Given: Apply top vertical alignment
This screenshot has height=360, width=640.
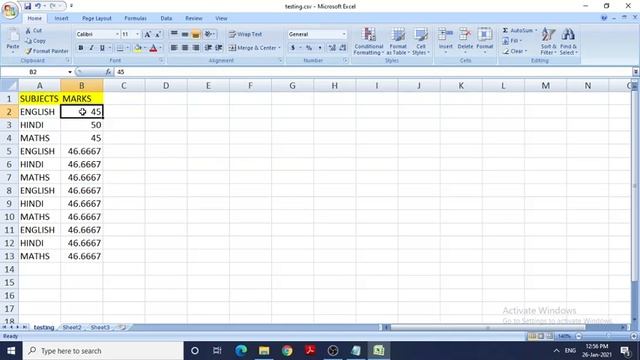Looking at the screenshot, I should click(174, 34).
